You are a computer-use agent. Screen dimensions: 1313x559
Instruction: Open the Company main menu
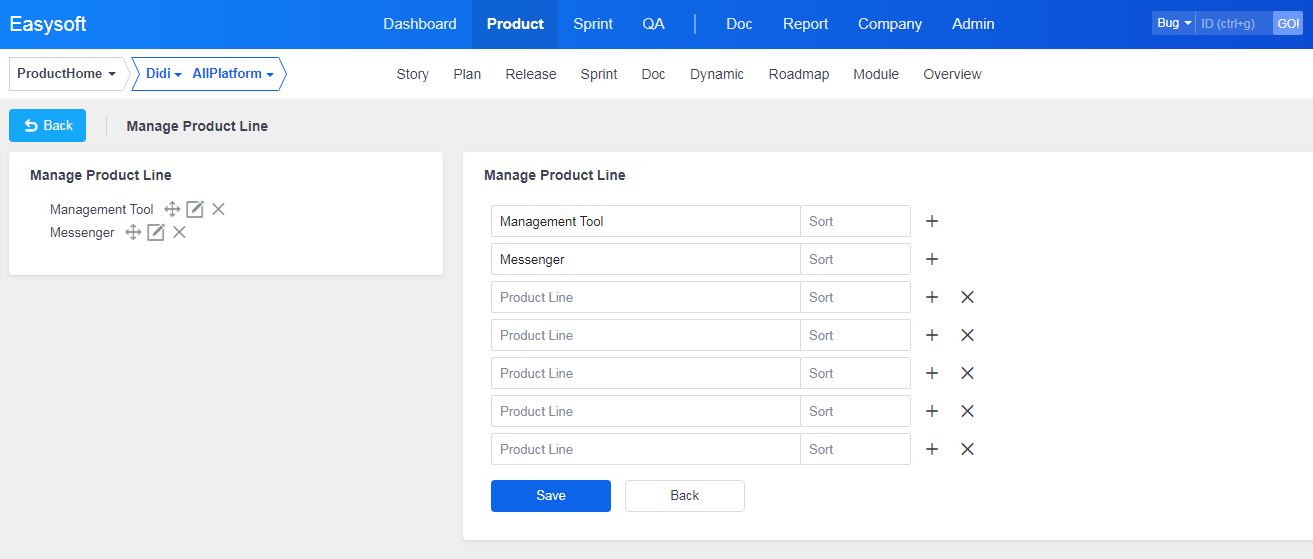coord(890,24)
